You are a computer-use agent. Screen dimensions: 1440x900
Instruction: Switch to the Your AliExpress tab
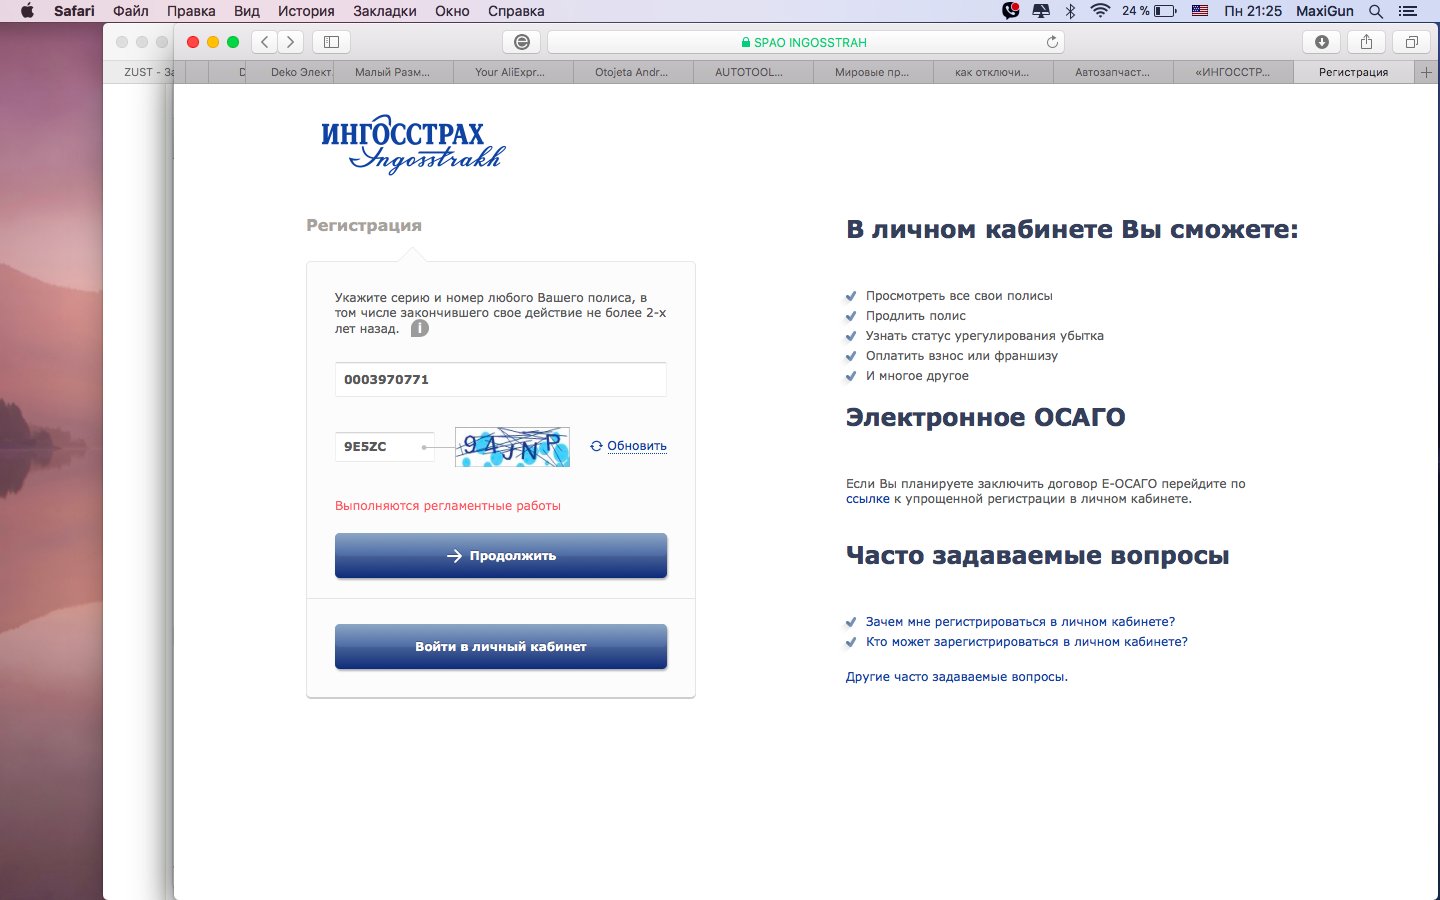pyautogui.click(x=510, y=72)
